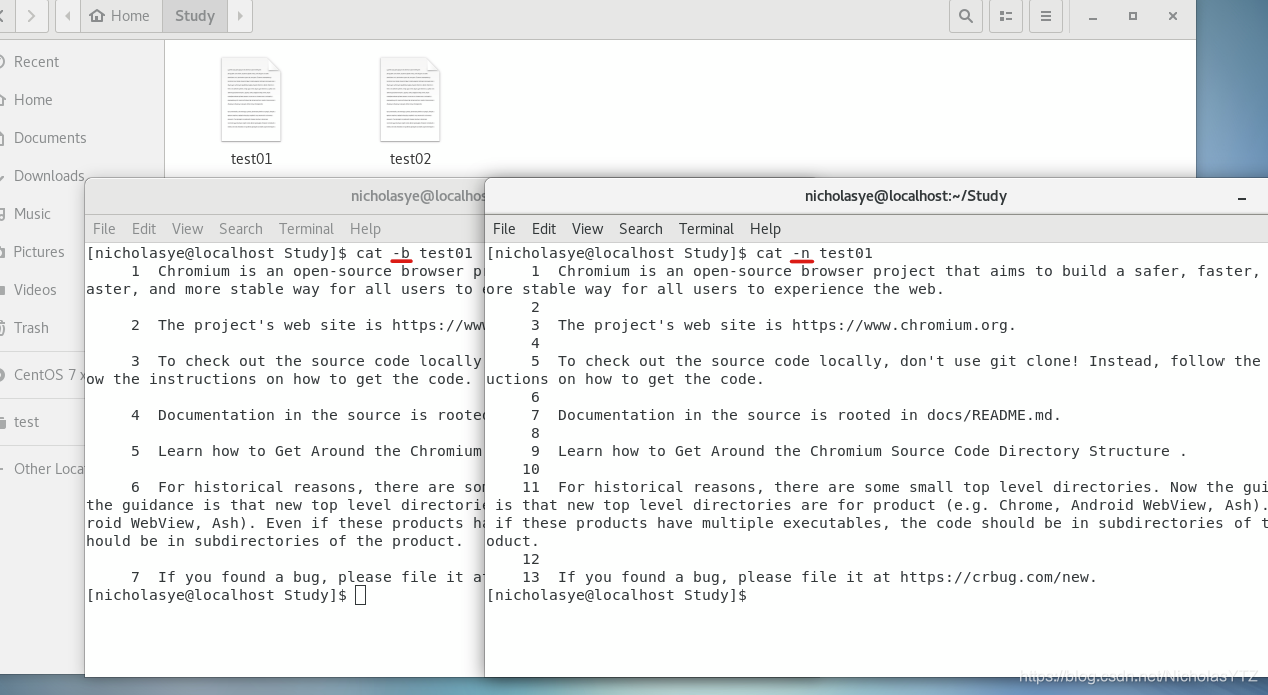Screen dimensions: 1268x695
Task: Click the 'cat -n test01' command line
Action: (x=680, y=253)
